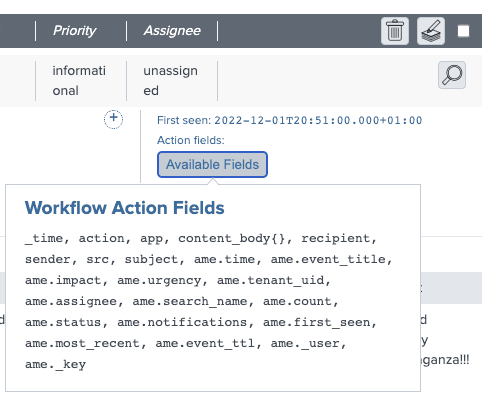Click the ame.search_name field name
The image size is (496, 406).
click(x=190, y=301)
